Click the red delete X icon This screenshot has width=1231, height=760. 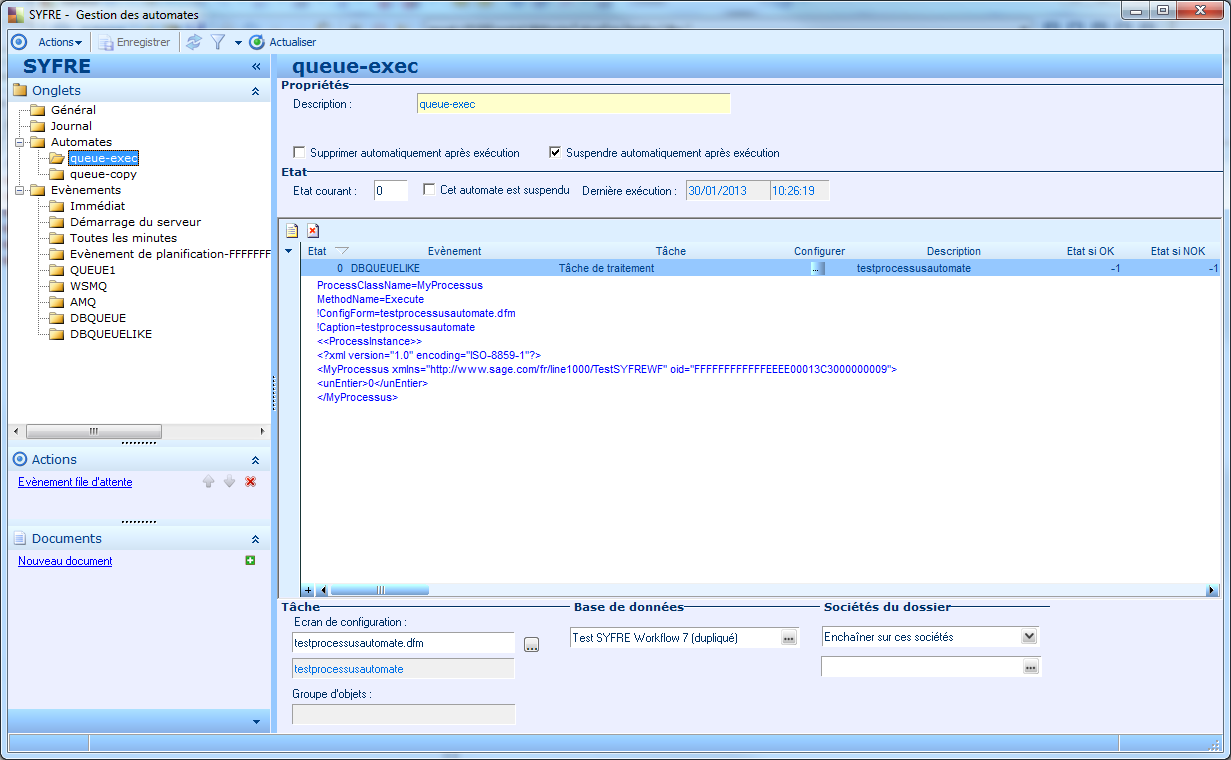click(250, 482)
